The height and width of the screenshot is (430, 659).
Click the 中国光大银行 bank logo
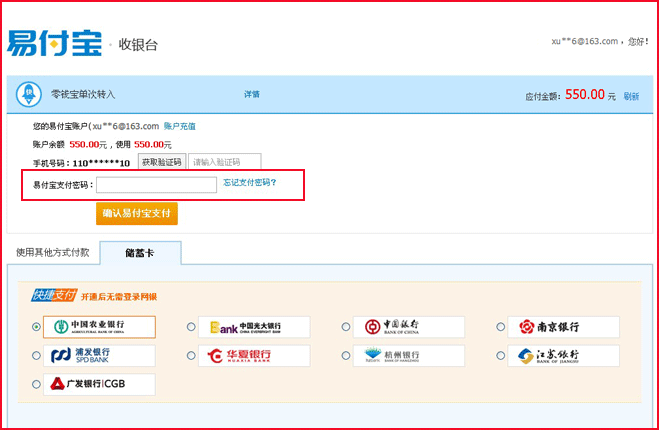point(254,327)
